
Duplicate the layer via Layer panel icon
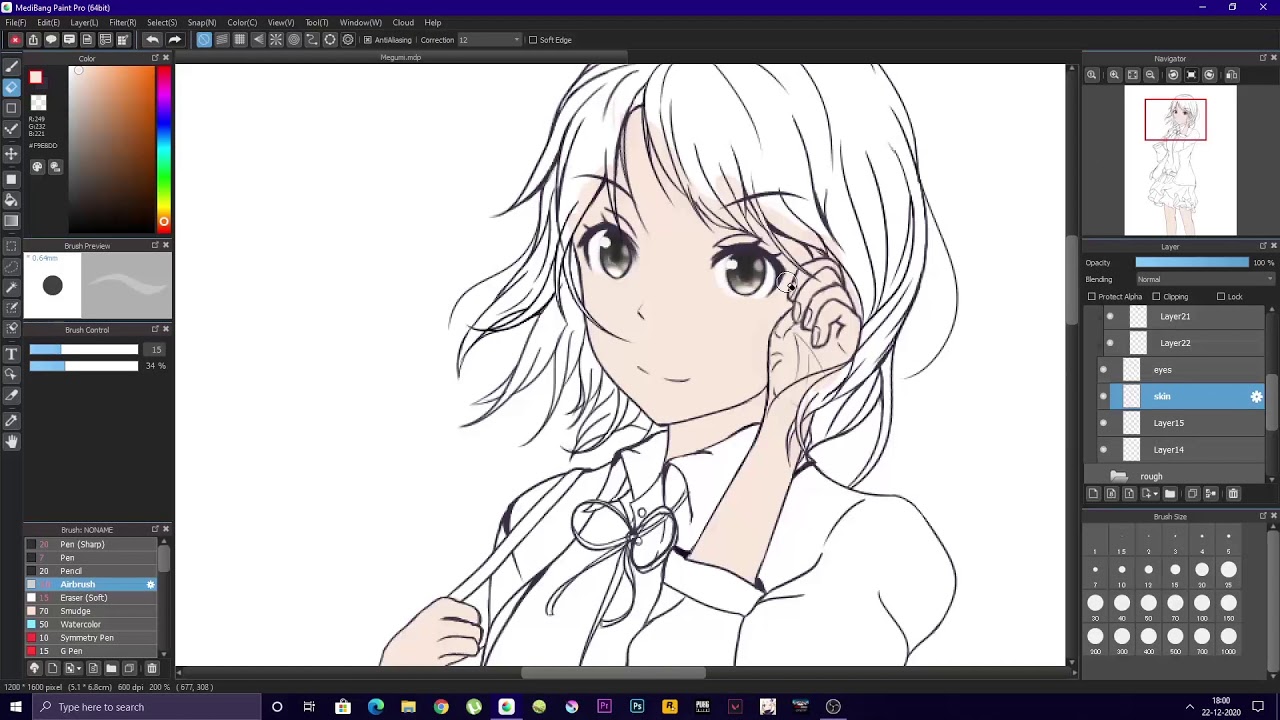1192,494
